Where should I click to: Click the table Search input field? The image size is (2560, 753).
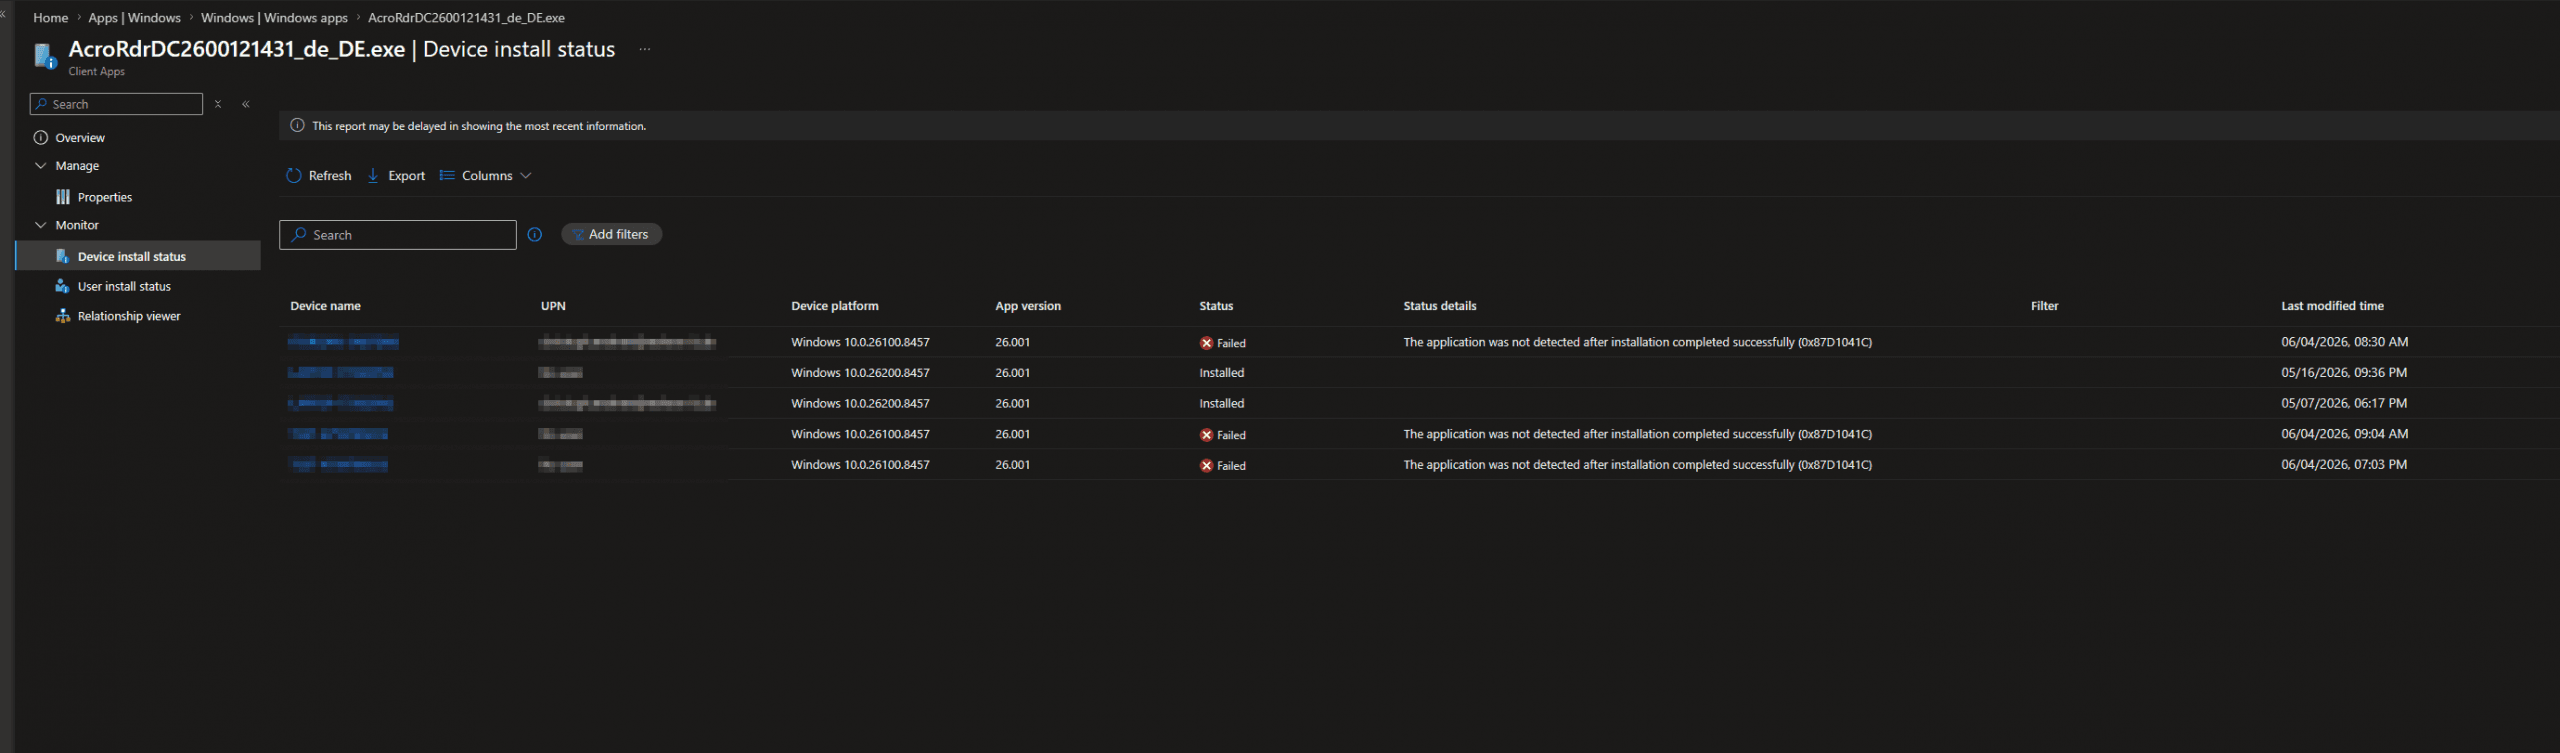[x=398, y=235]
